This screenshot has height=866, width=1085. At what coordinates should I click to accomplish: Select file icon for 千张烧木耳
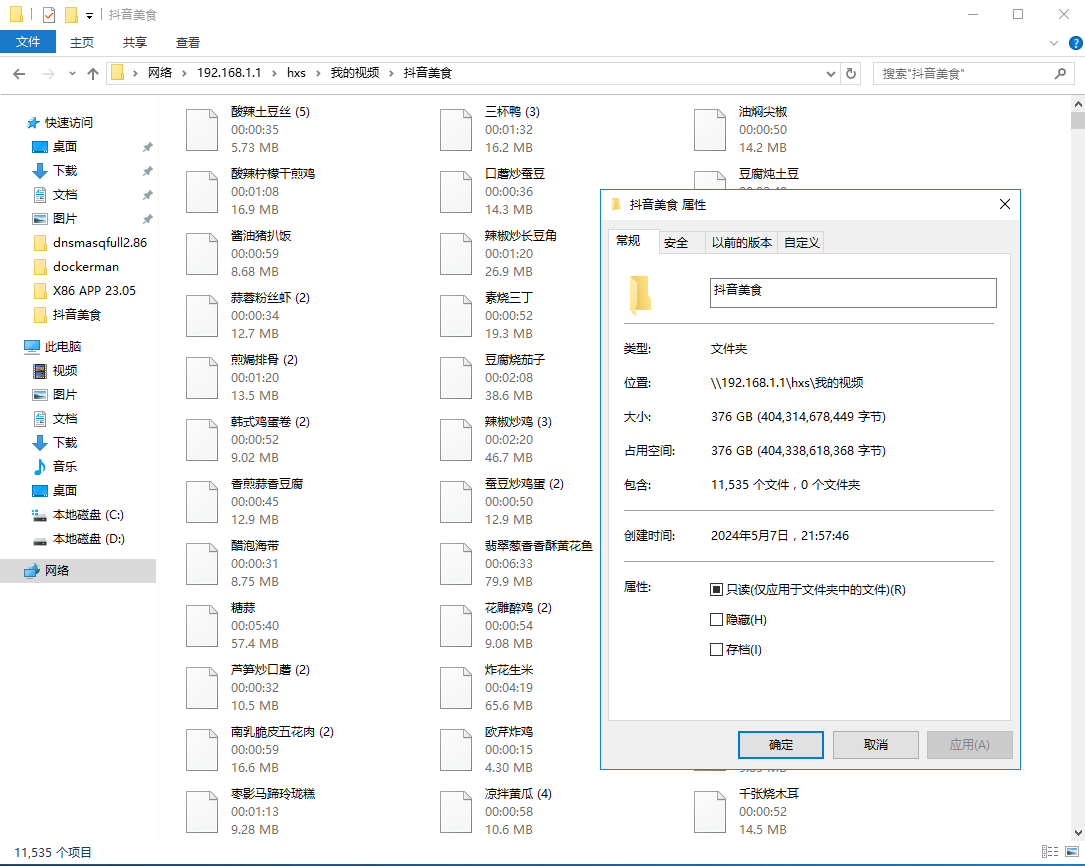(710, 812)
